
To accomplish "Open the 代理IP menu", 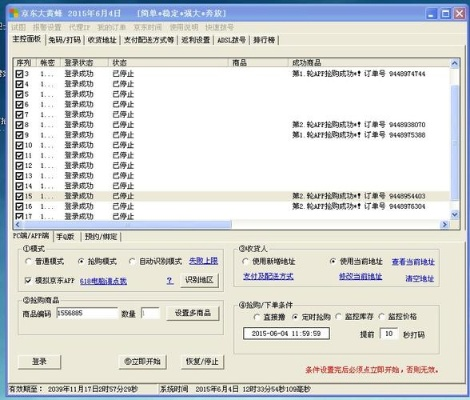I will coord(79,27).
